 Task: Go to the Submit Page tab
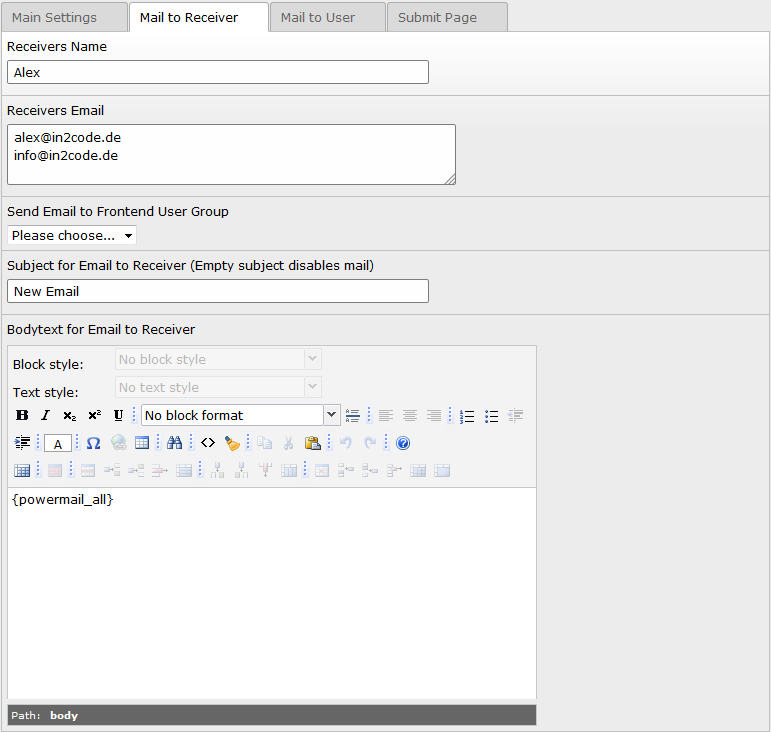point(437,17)
